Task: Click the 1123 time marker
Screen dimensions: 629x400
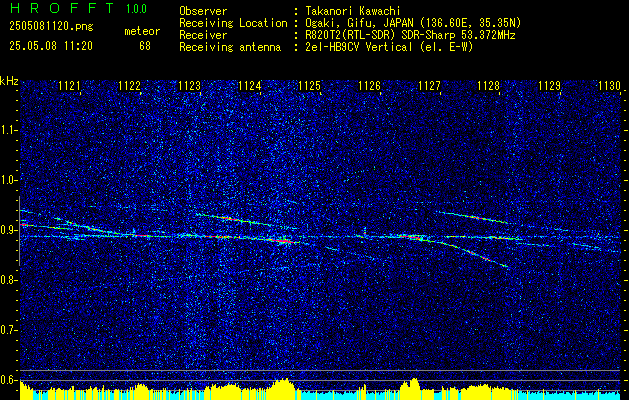Action: [x=189, y=86]
